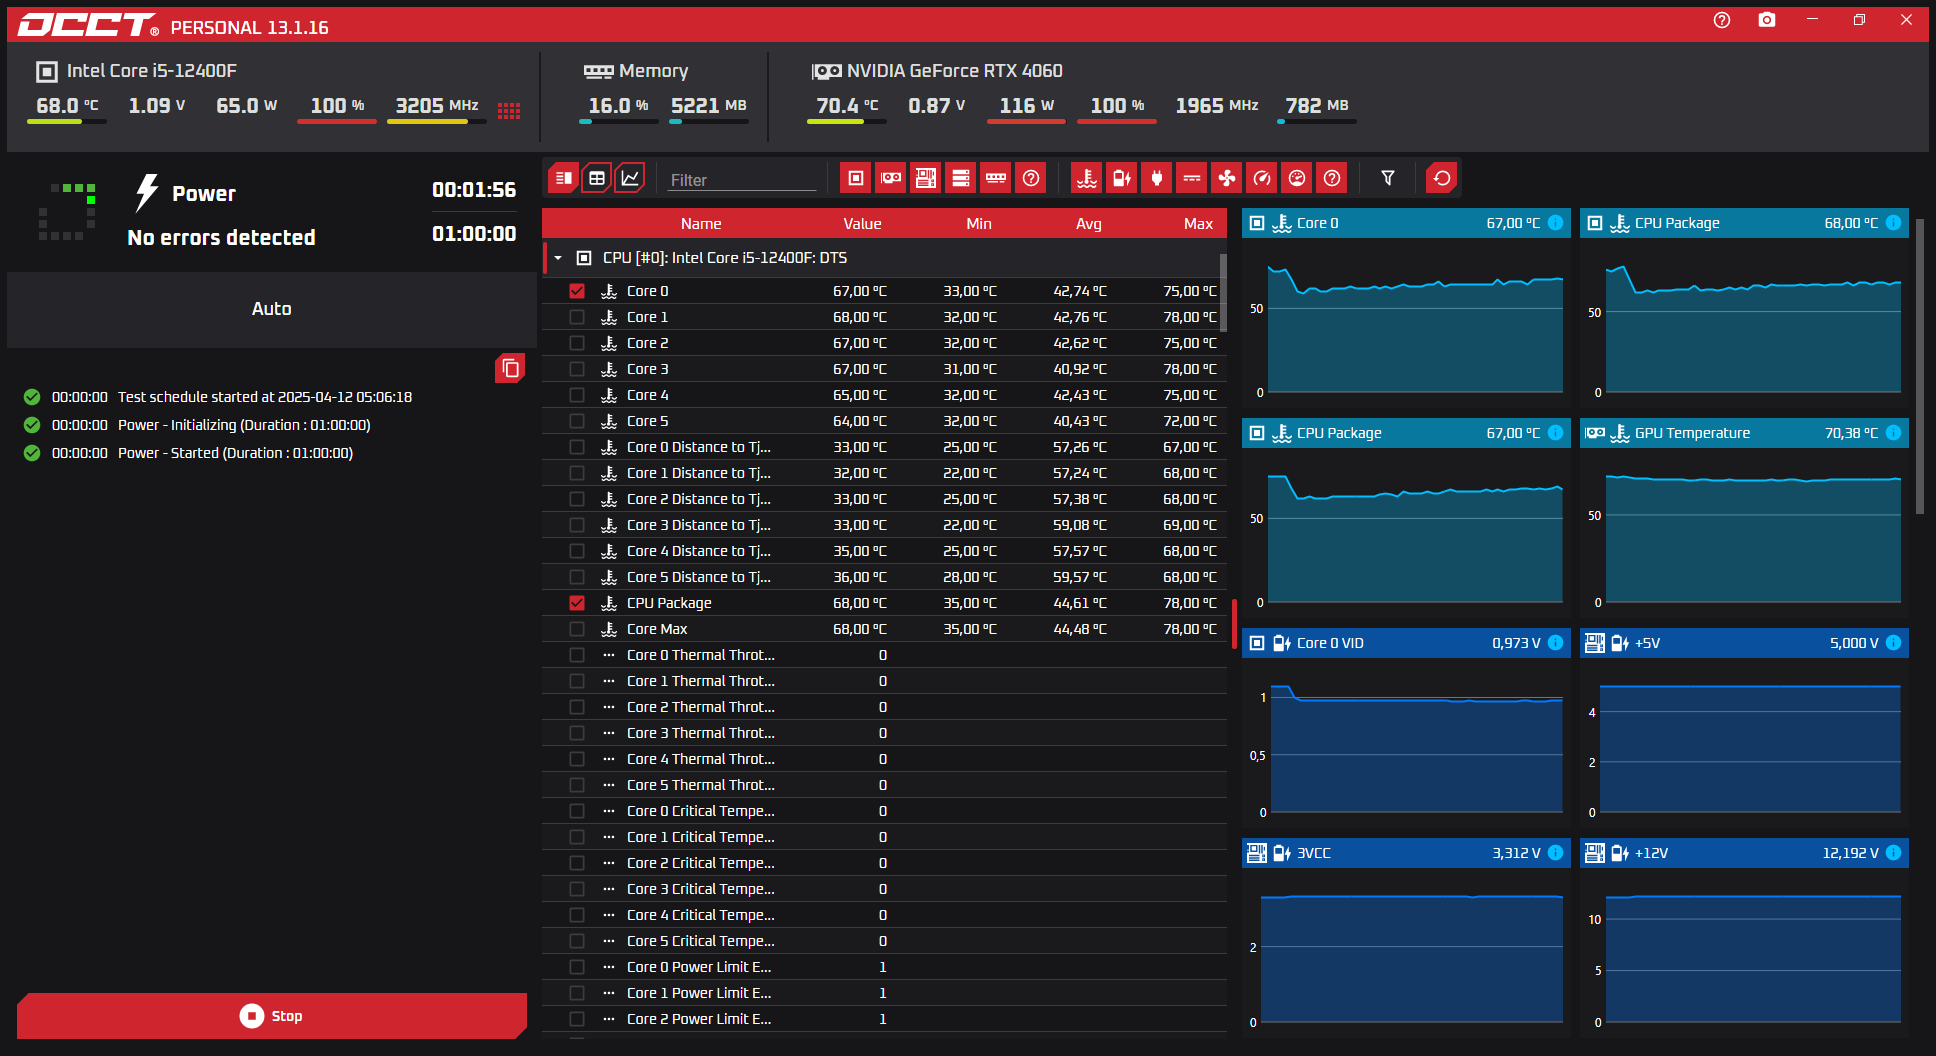Image resolution: width=1936 pixels, height=1056 pixels.
Task: Take a screenshot with the camera icon
Action: [x=1767, y=20]
